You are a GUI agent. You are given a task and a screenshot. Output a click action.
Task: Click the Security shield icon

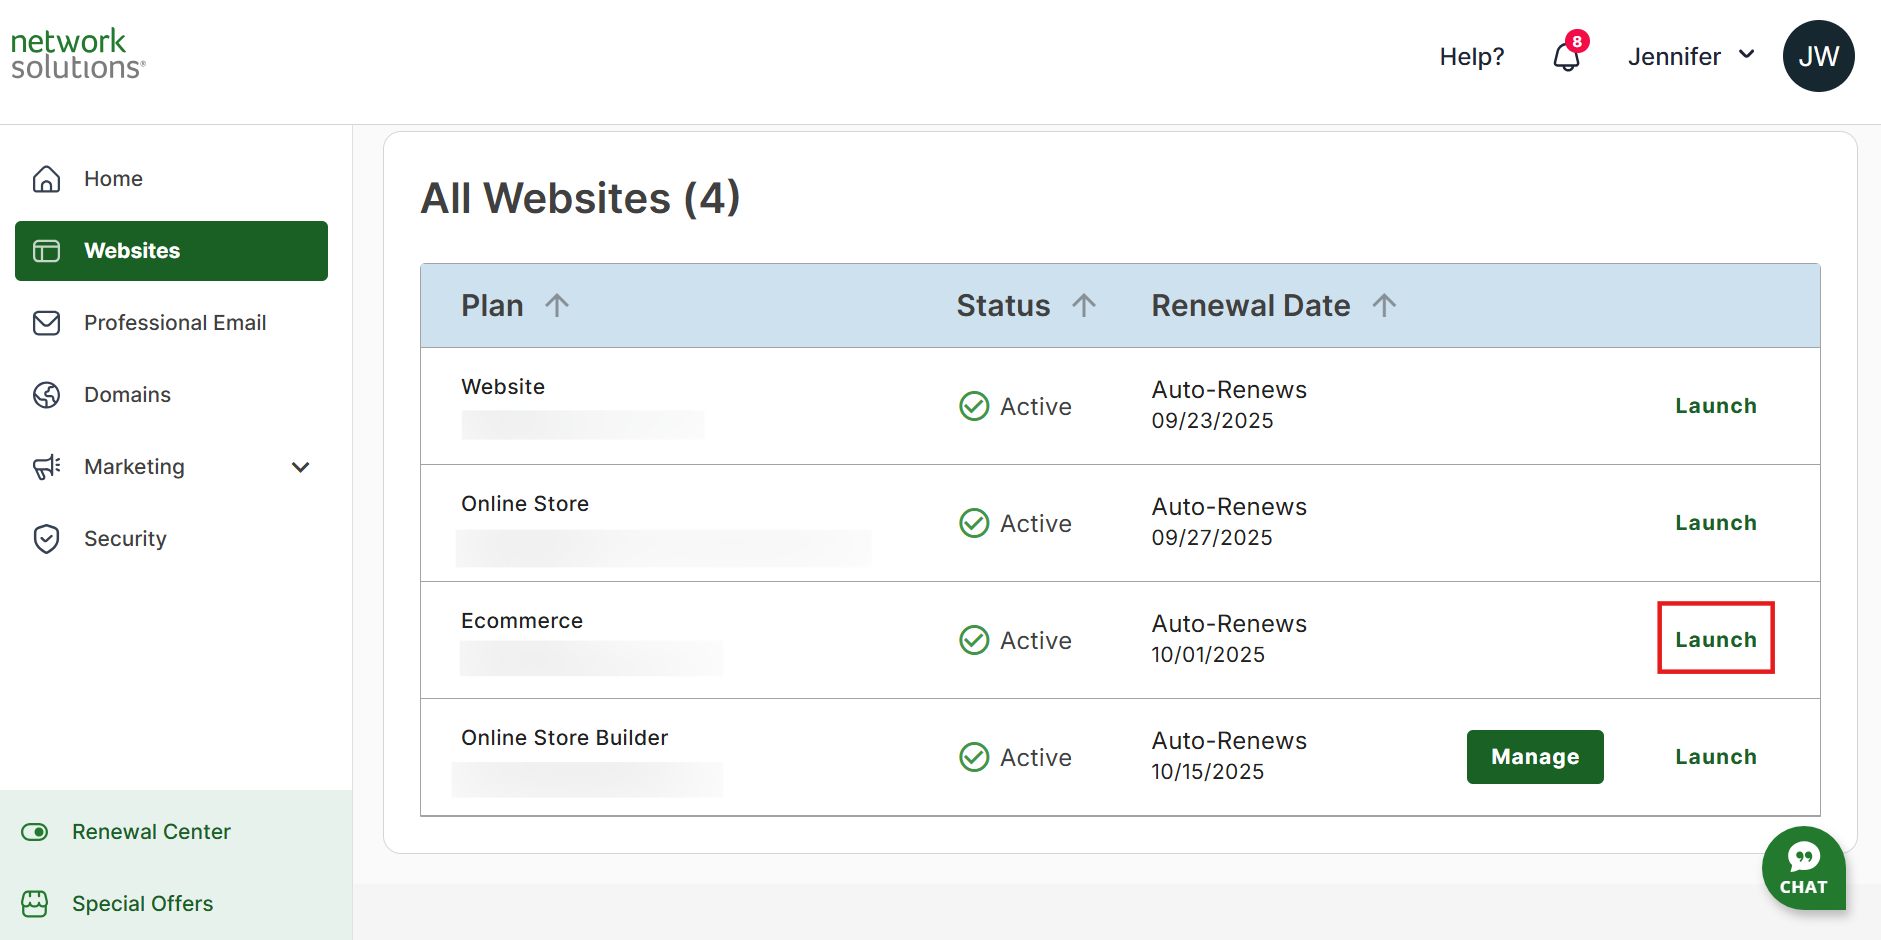(46, 539)
